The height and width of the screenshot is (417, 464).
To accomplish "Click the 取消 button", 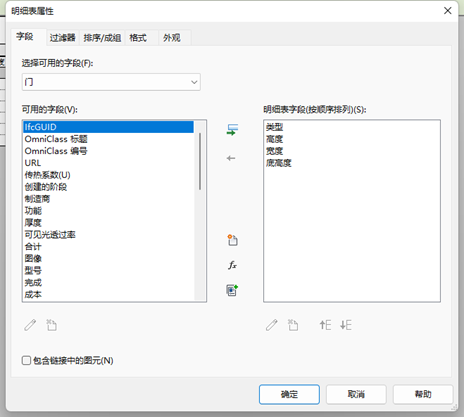I will tap(356, 394).
